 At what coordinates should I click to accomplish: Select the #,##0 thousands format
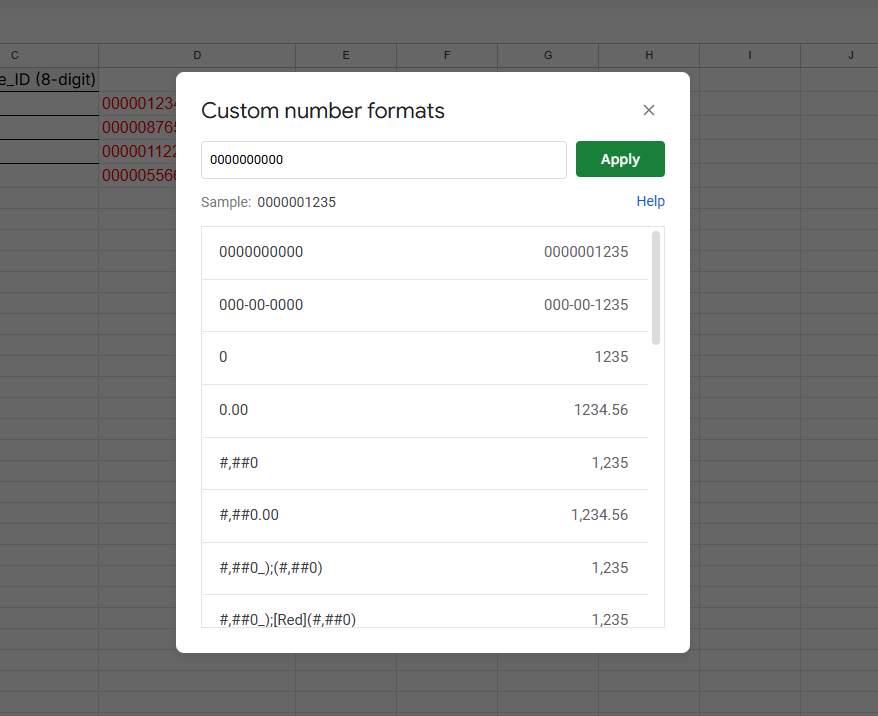click(424, 463)
